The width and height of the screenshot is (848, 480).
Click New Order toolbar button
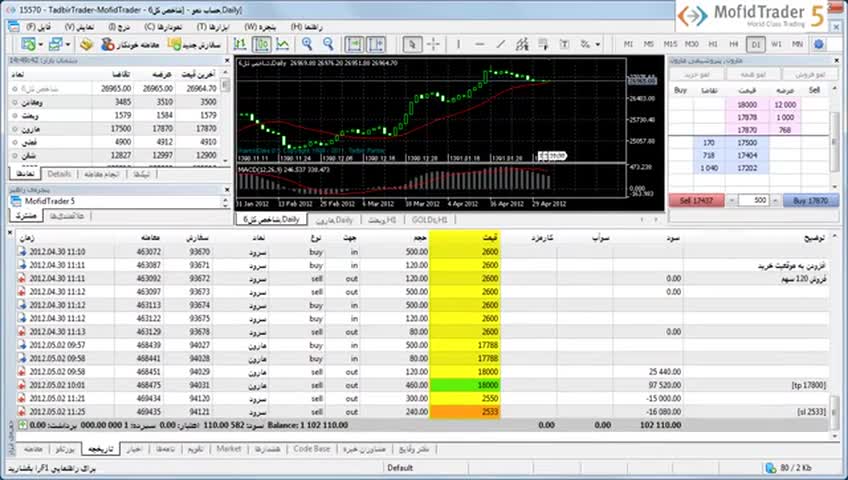pos(196,44)
